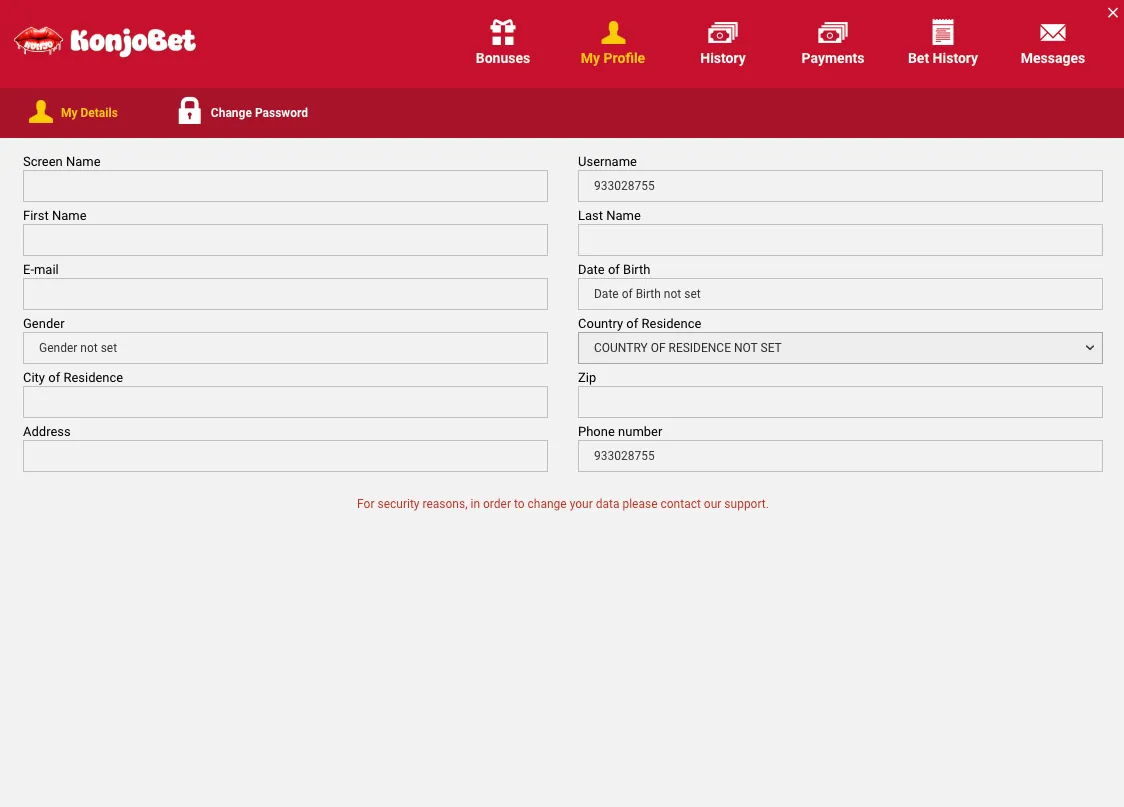Screen dimensions: 1124x807
Task: Click the Date of Birth field
Action: 840,294
